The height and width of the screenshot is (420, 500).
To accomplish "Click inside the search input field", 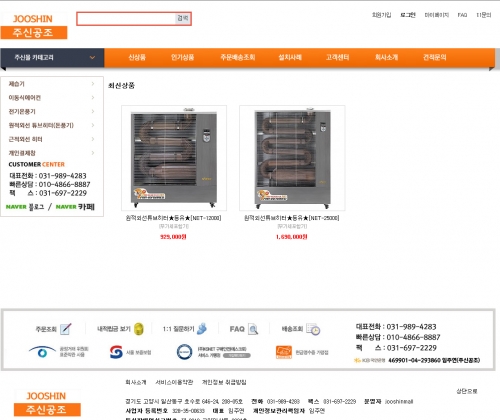I will (126, 19).
